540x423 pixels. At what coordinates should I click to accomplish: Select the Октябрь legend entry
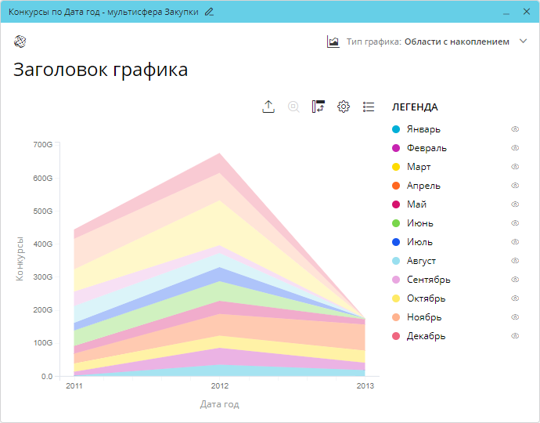coord(426,298)
